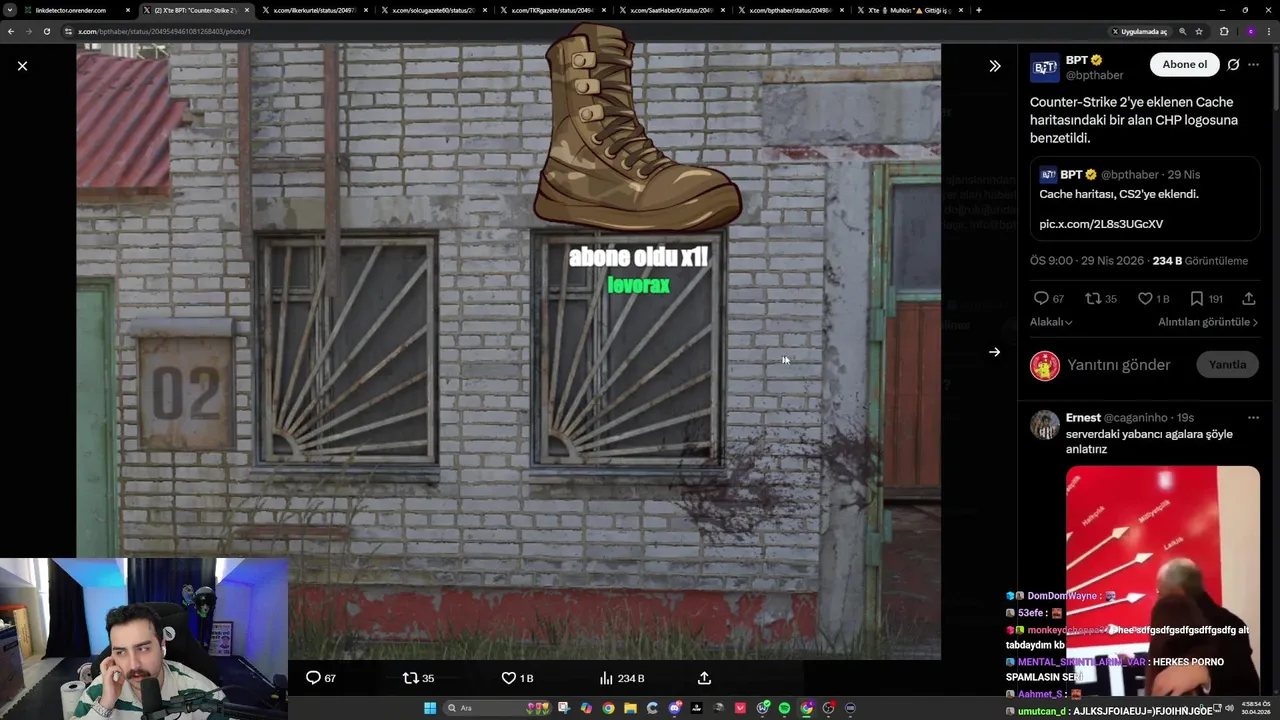
Task: Open the @bptharber handle link
Action: pyautogui.click(x=1094, y=75)
